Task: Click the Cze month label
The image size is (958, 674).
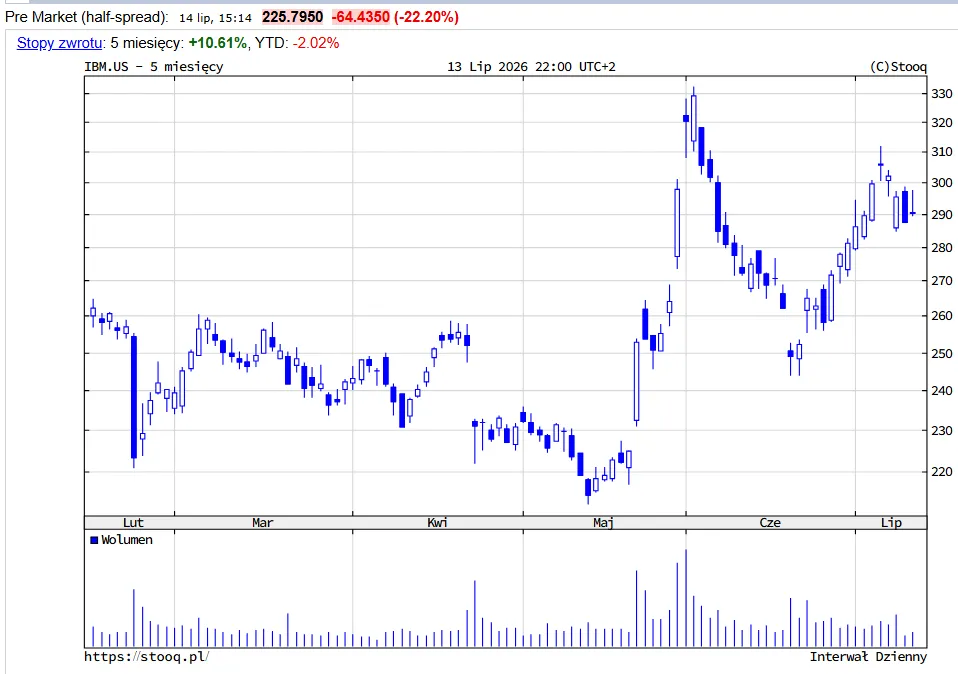Action: 770,522
